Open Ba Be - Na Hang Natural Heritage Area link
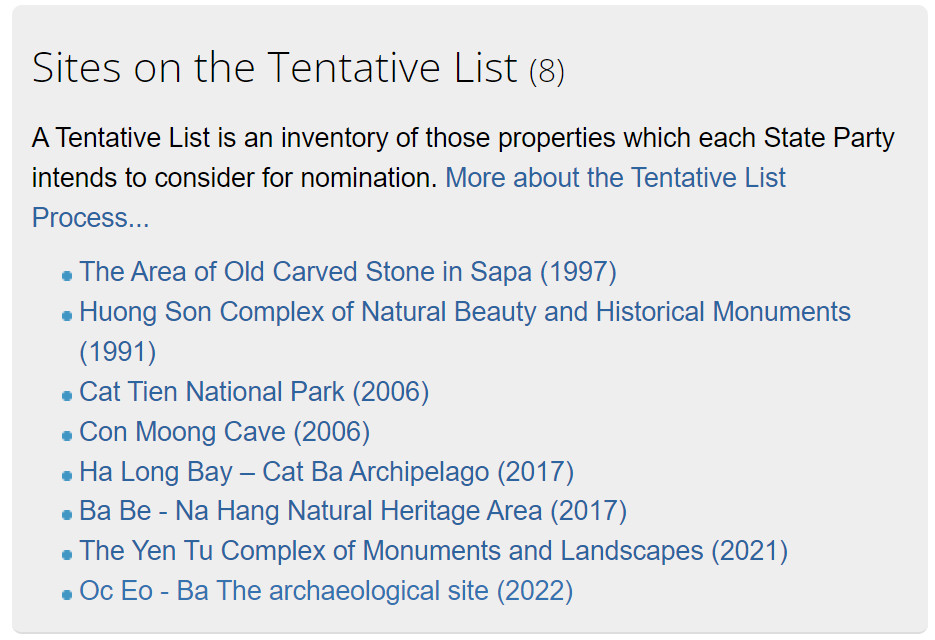The width and height of the screenshot is (935, 640). (x=353, y=511)
